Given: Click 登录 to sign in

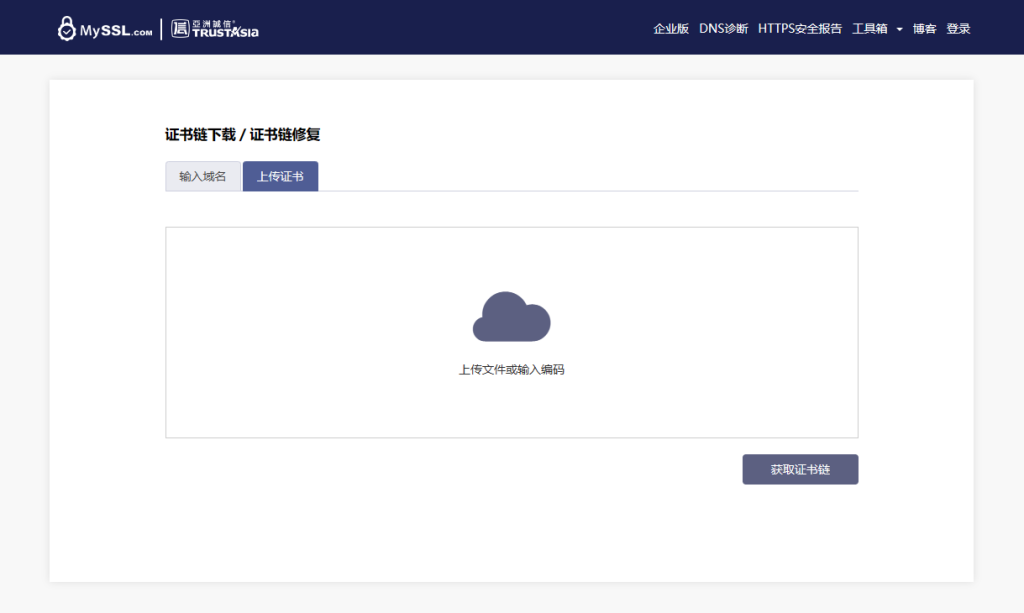Looking at the screenshot, I should [x=958, y=29].
